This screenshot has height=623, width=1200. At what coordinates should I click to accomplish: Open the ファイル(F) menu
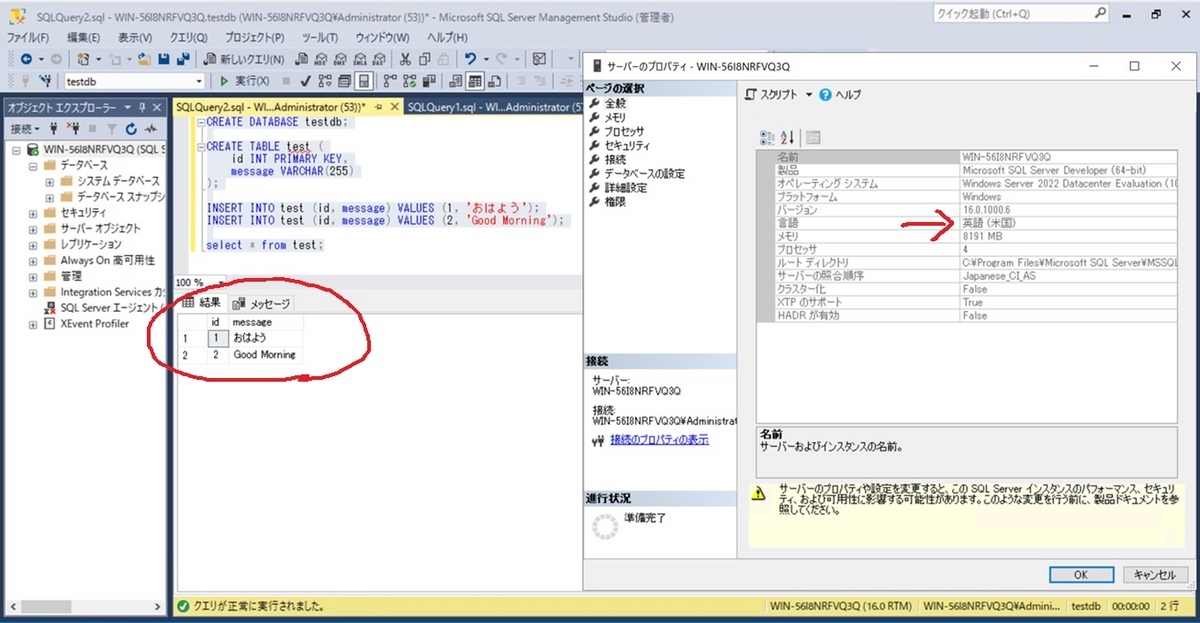(x=28, y=37)
